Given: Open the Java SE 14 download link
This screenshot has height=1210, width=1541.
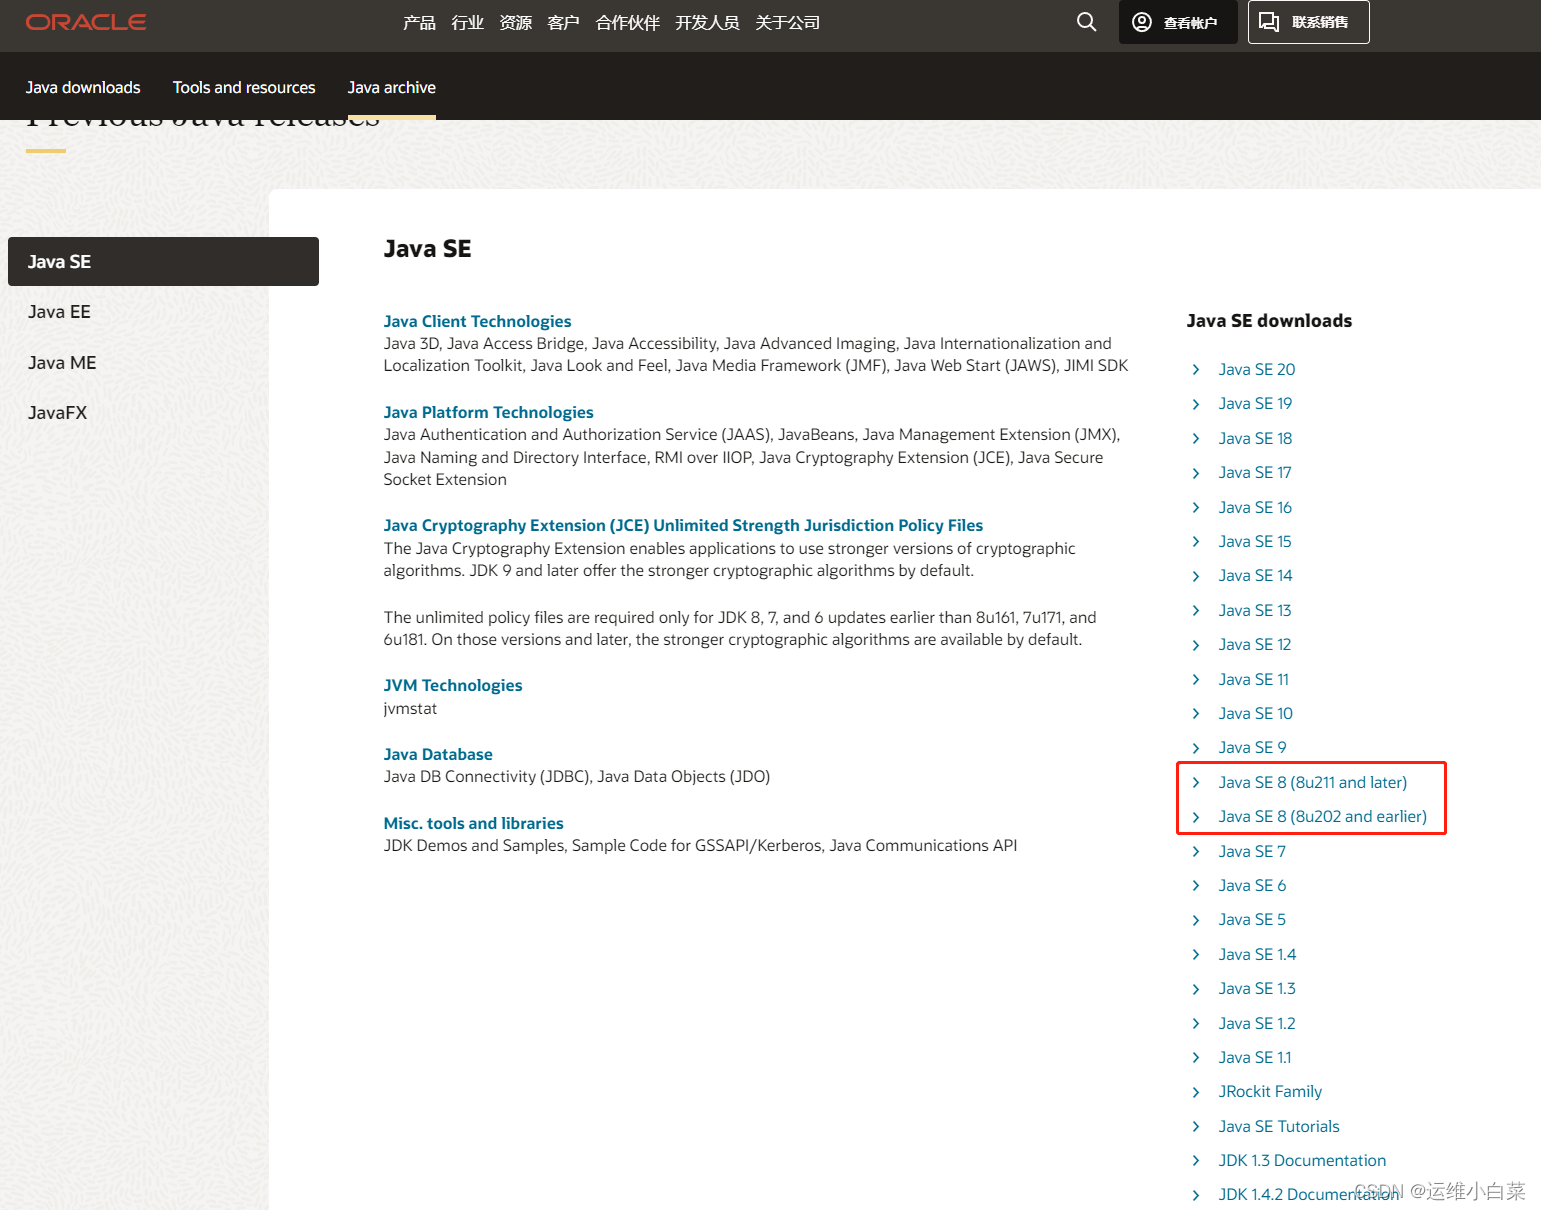Looking at the screenshot, I should [1255, 575].
